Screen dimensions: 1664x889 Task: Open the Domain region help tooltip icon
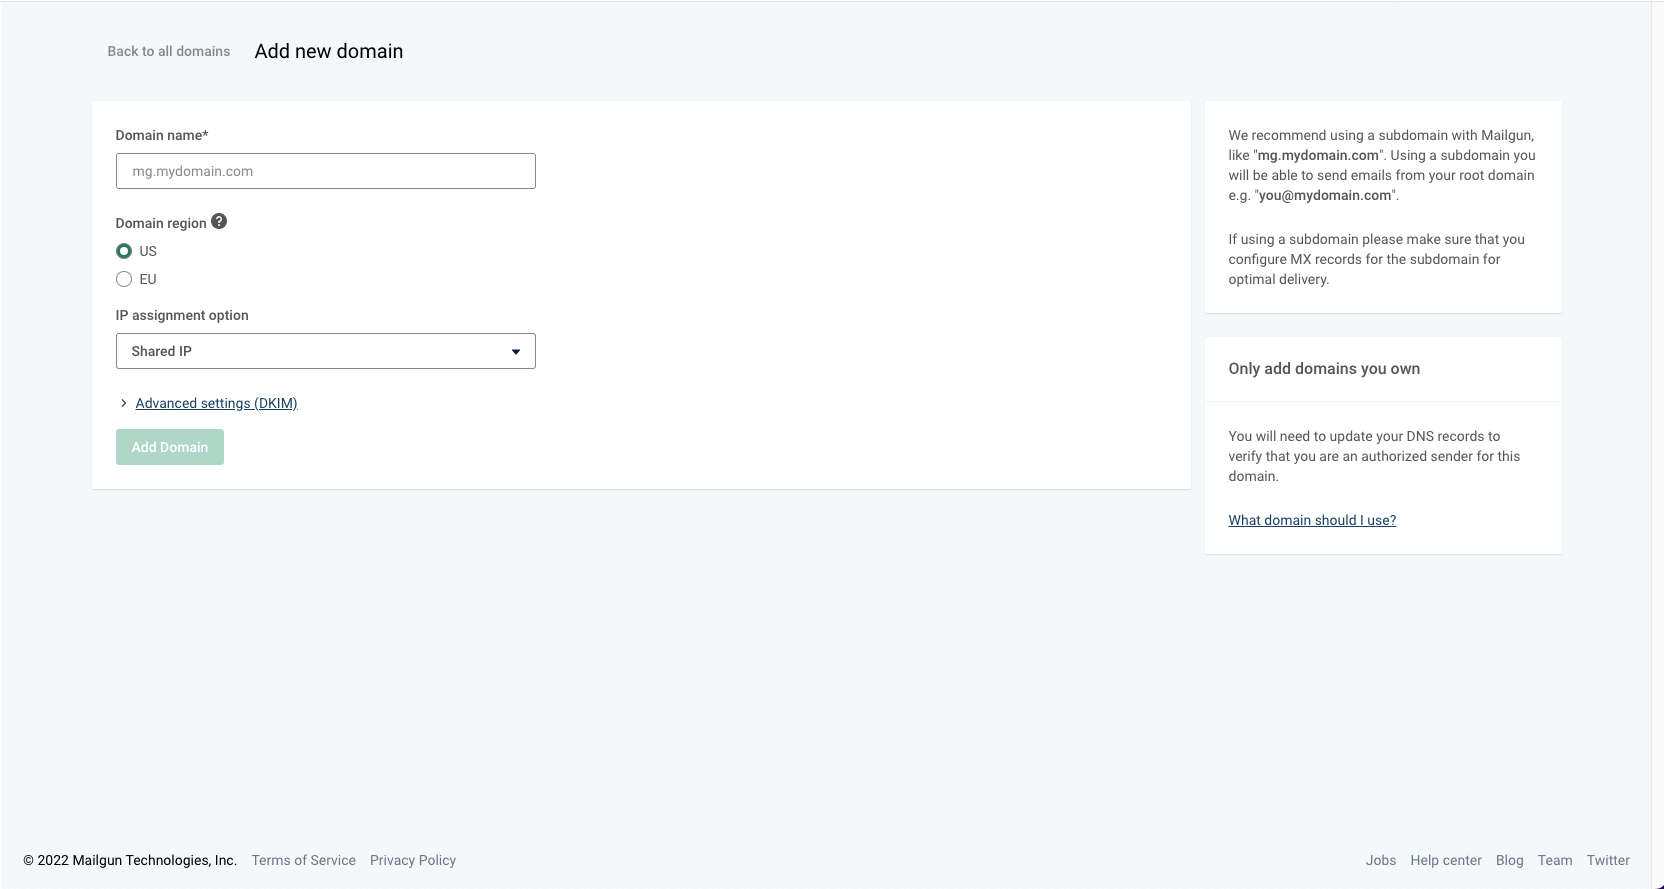click(x=219, y=222)
